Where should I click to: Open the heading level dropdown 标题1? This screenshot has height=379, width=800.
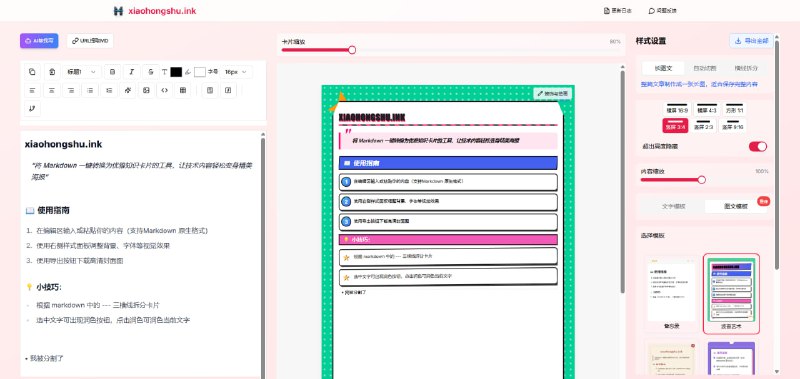tap(82, 72)
